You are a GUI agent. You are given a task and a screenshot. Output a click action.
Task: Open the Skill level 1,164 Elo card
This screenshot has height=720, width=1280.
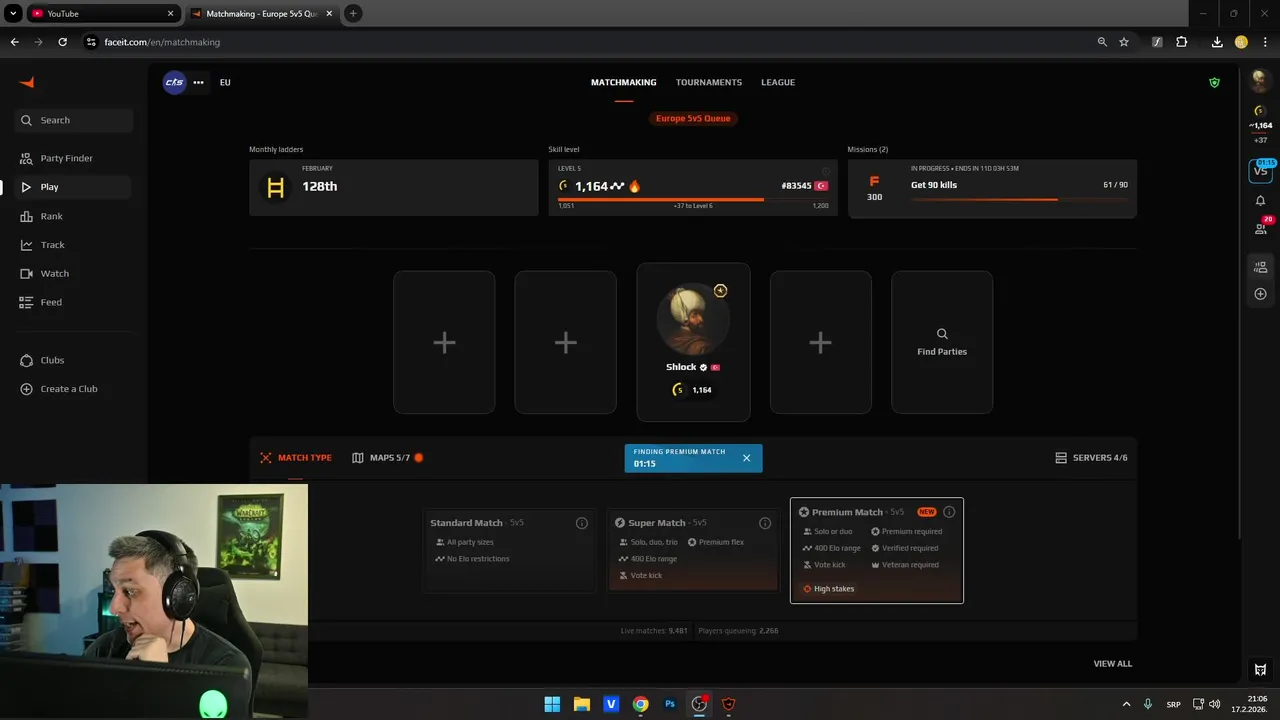point(693,187)
